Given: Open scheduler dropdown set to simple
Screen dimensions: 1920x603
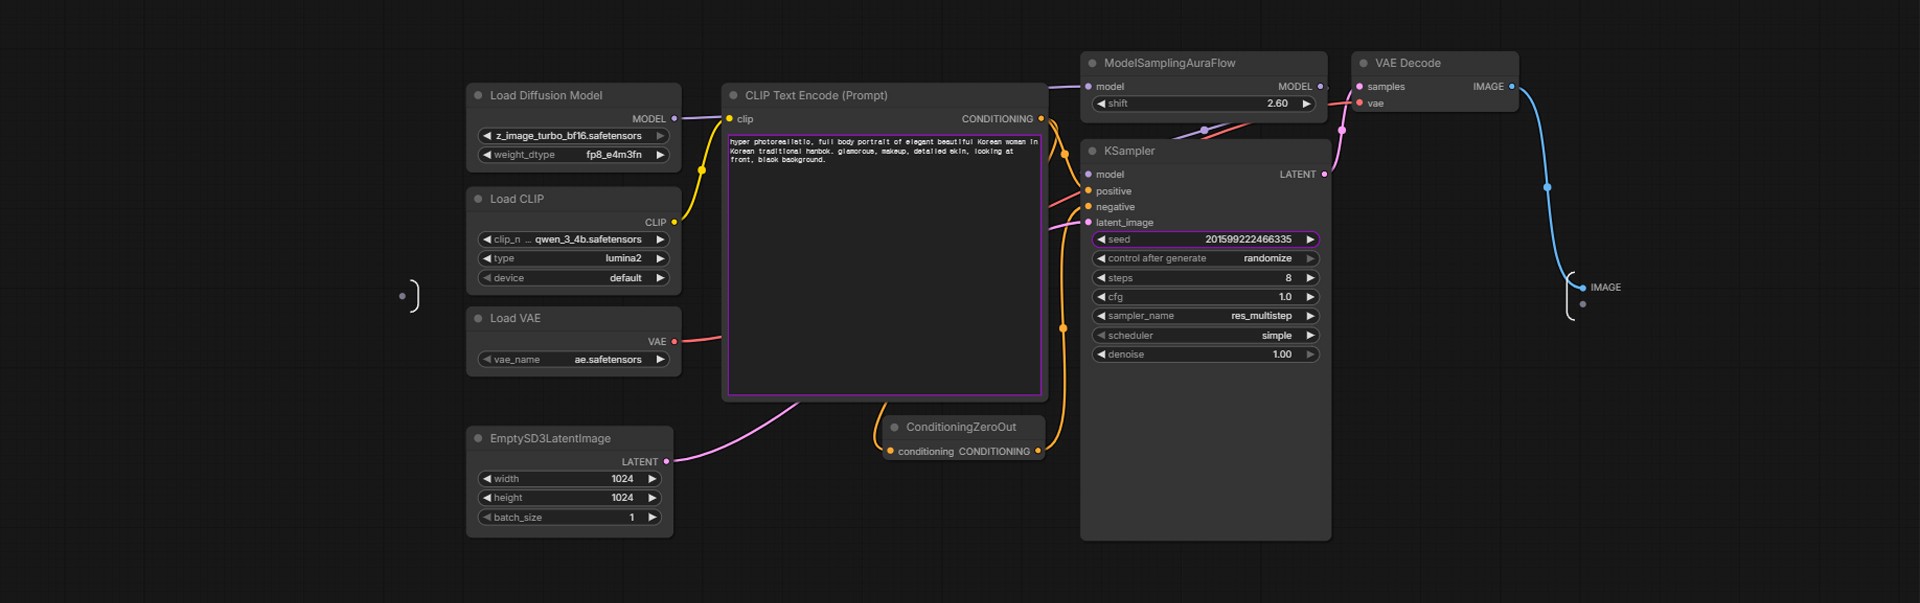Looking at the screenshot, I should (x=1205, y=336).
